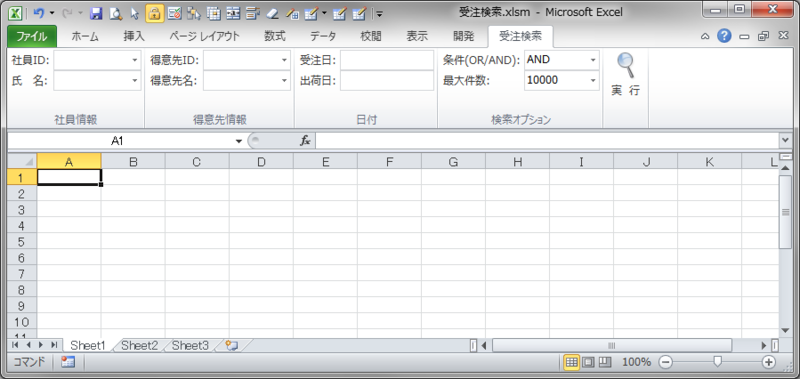The width and height of the screenshot is (800, 379).
Task: Switch to the 挿入 ribbon tab
Action: (134, 36)
